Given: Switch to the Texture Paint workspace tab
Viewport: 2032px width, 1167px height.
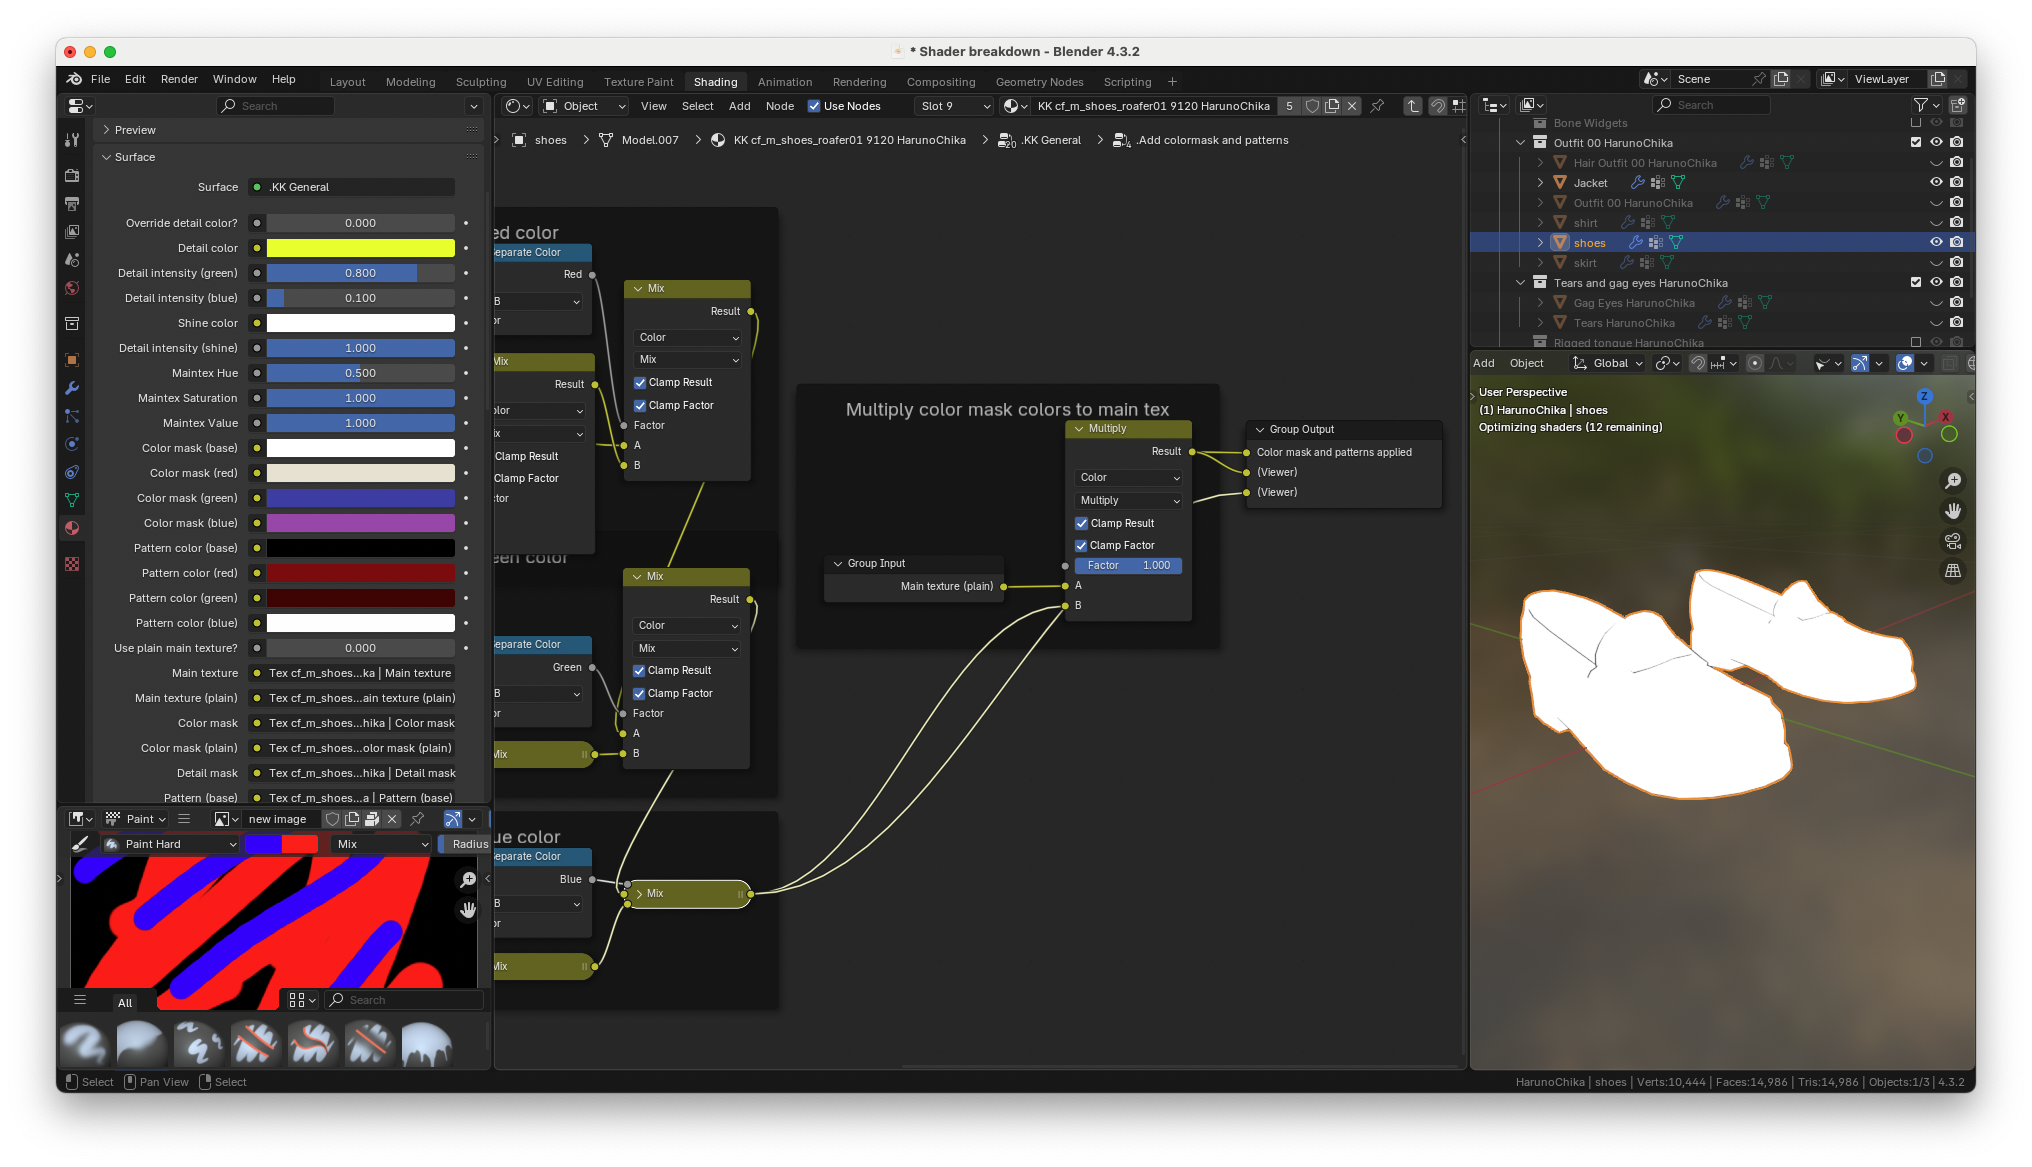Looking at the screenshot, I should pos(638,82).
